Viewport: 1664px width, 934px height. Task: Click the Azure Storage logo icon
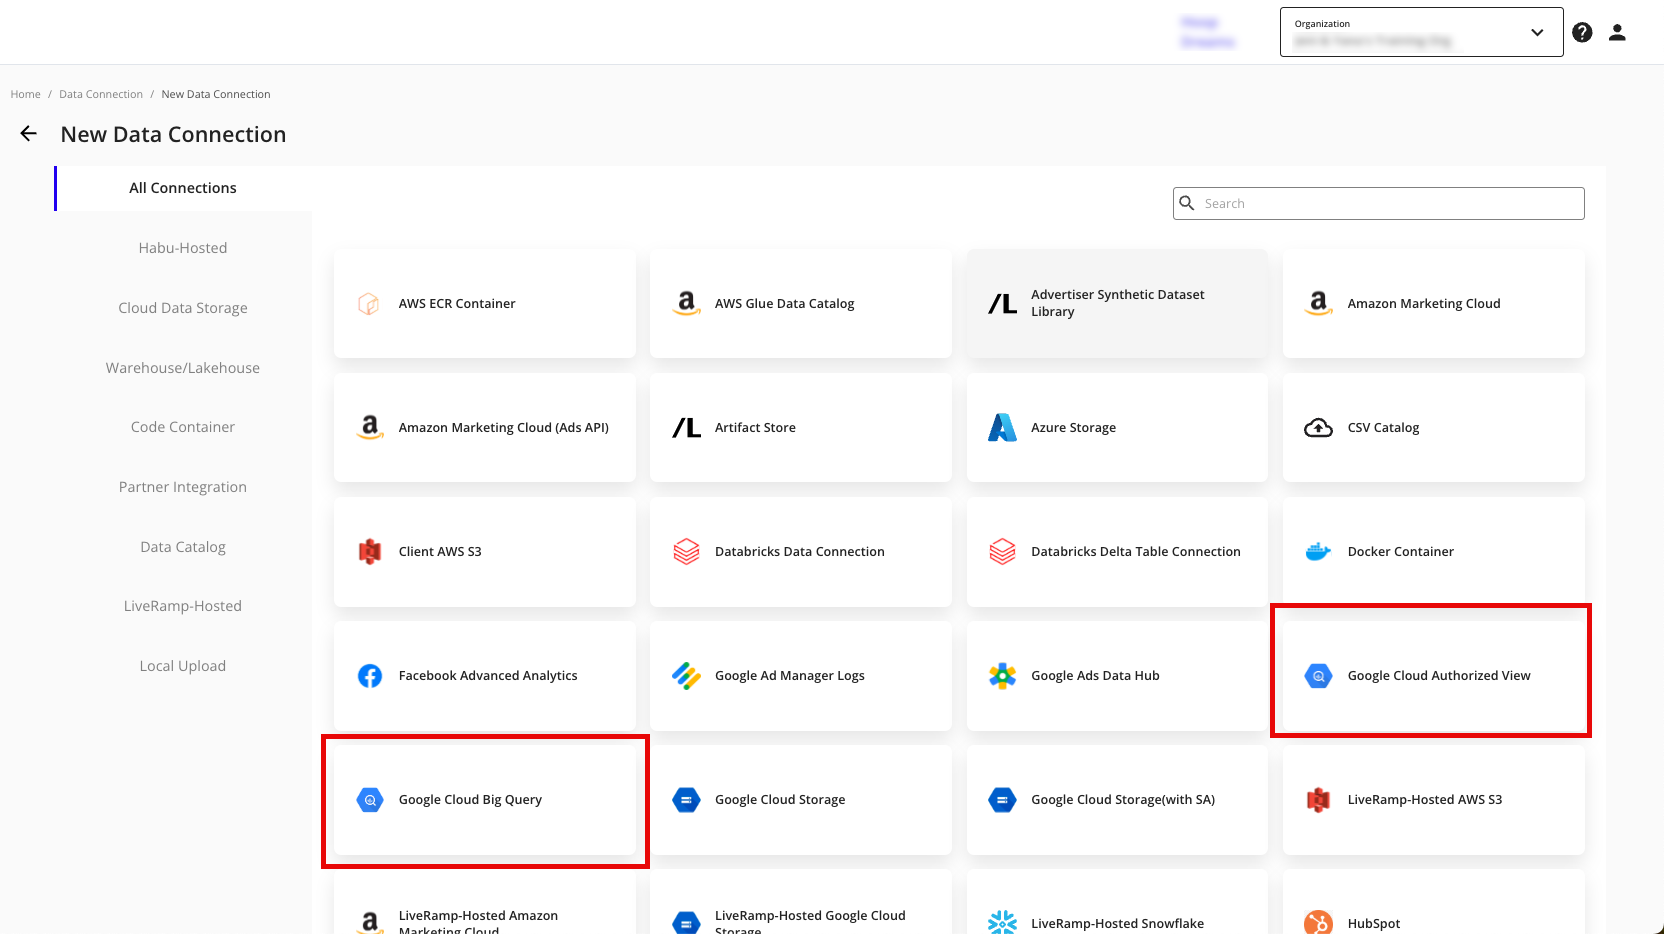pyautogui.click(x=1002, y=428)
